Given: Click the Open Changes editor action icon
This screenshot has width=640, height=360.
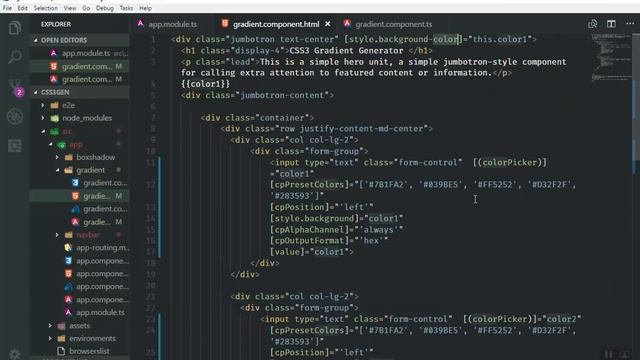Looking at the screenshot, I should tap(593, 24).
